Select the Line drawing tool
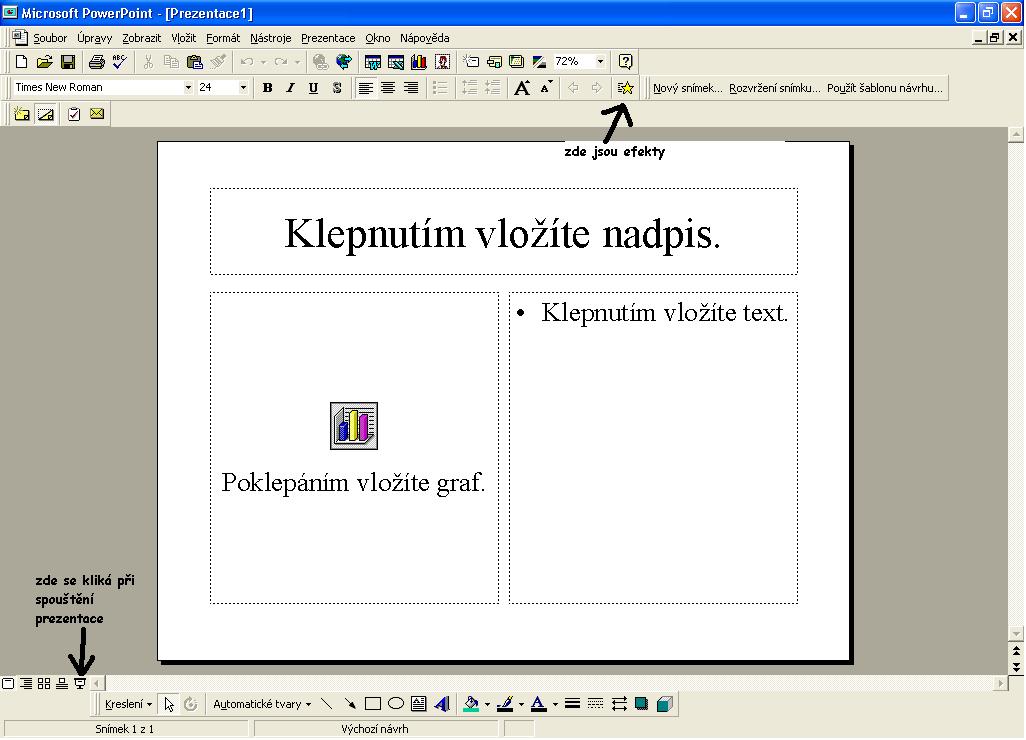The width and height of the screenshot is (1026, 740). click(327, 704)
